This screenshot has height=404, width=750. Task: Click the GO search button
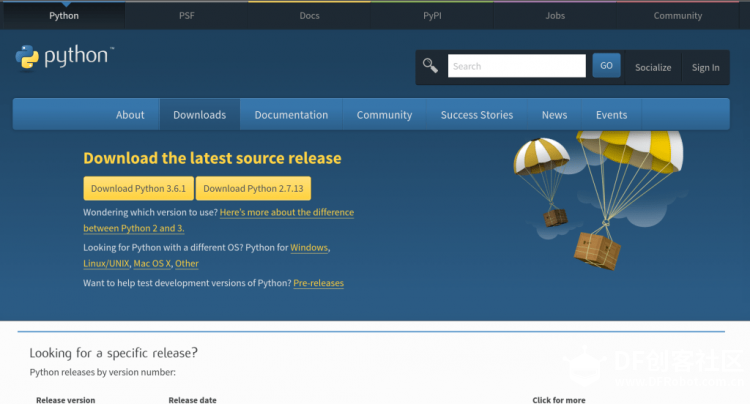point(606,66)
